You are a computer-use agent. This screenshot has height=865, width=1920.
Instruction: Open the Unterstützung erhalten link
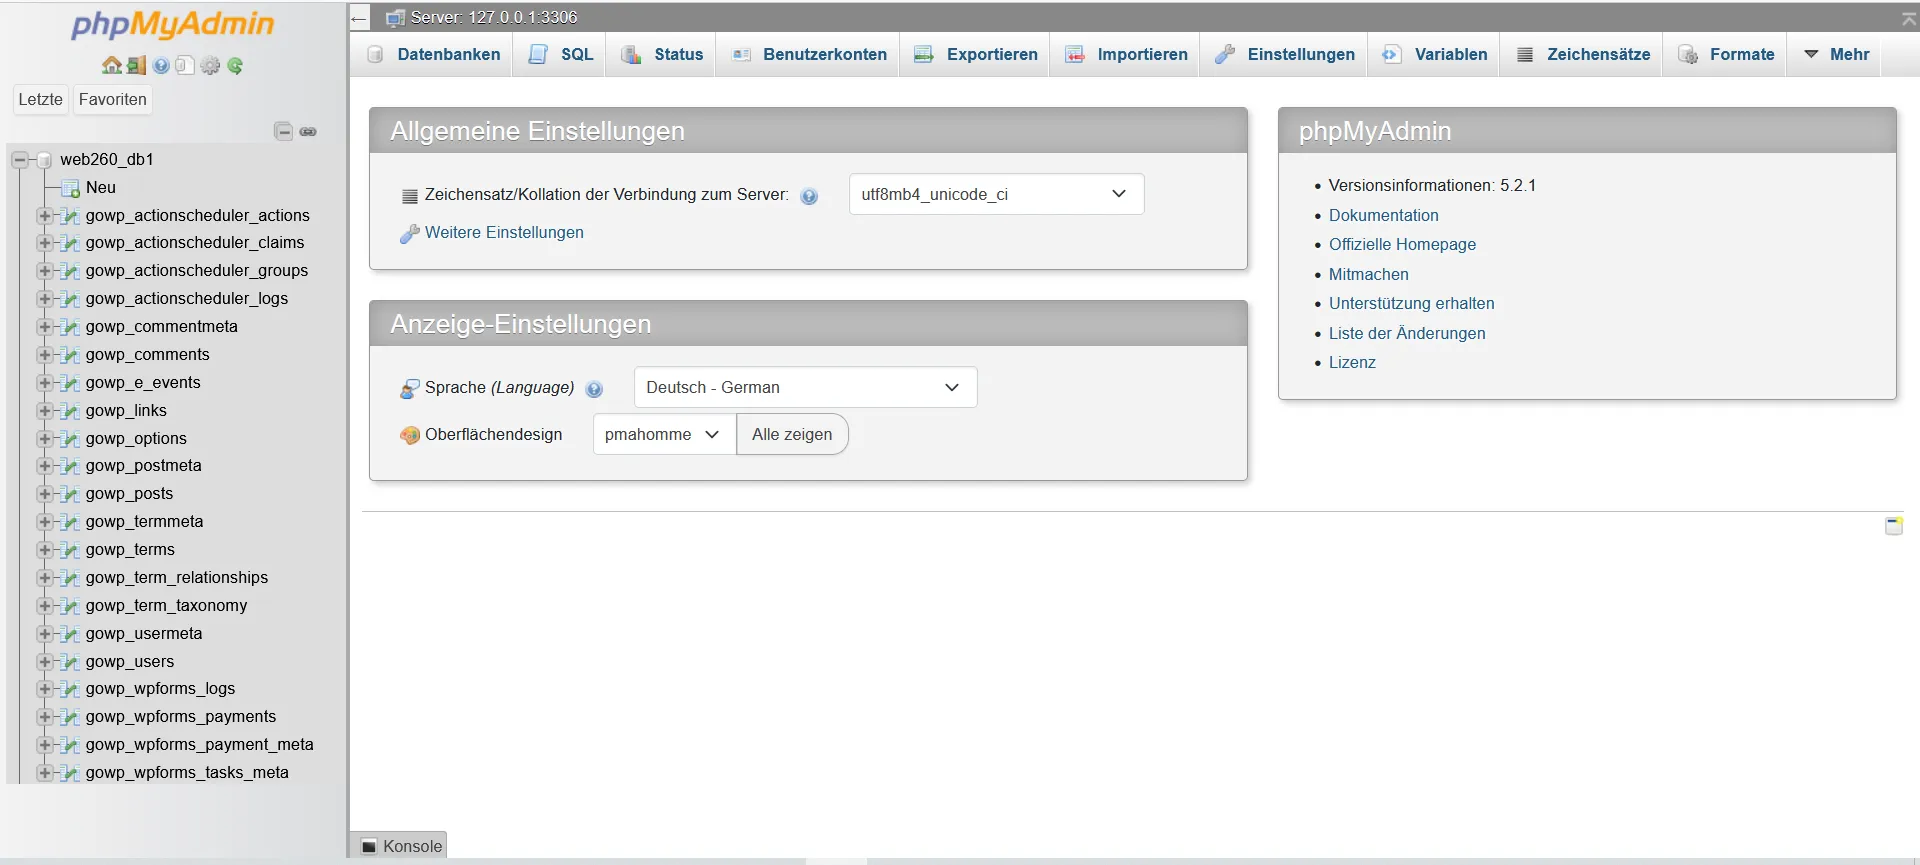point(1411,304)
